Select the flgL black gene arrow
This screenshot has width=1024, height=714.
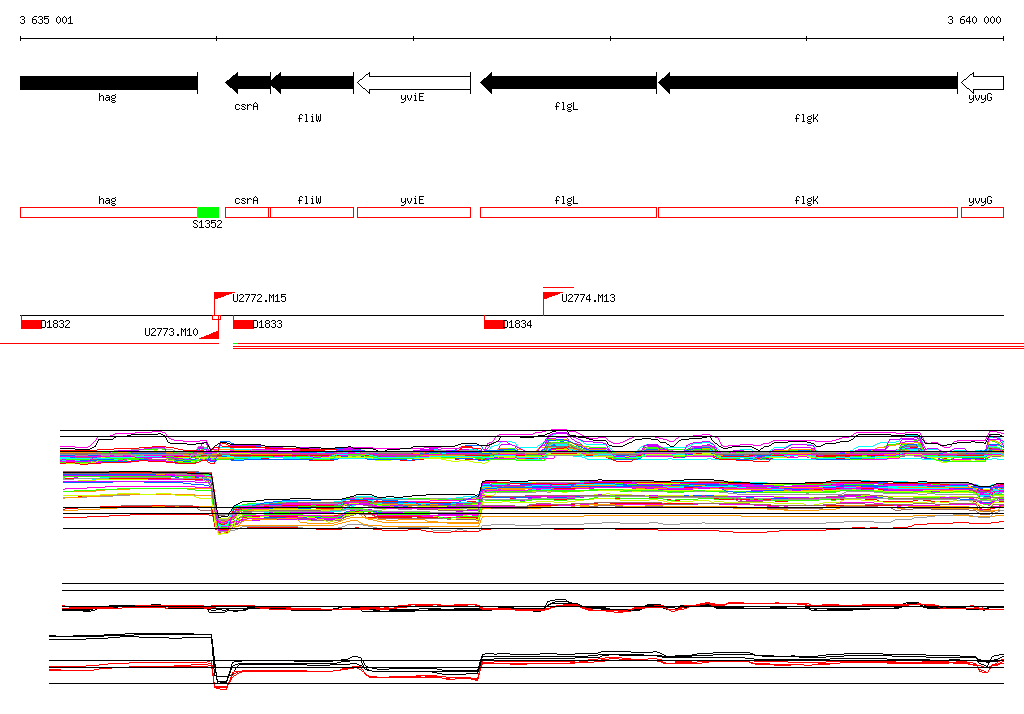(568, 83)
